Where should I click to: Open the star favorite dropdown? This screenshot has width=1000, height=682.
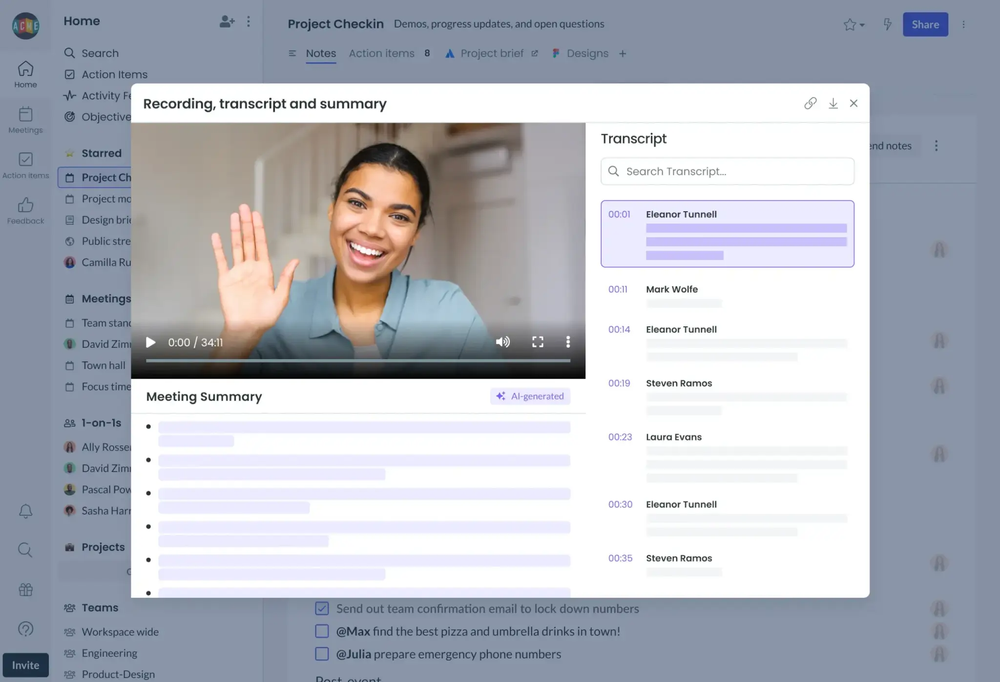pos(854,25)
